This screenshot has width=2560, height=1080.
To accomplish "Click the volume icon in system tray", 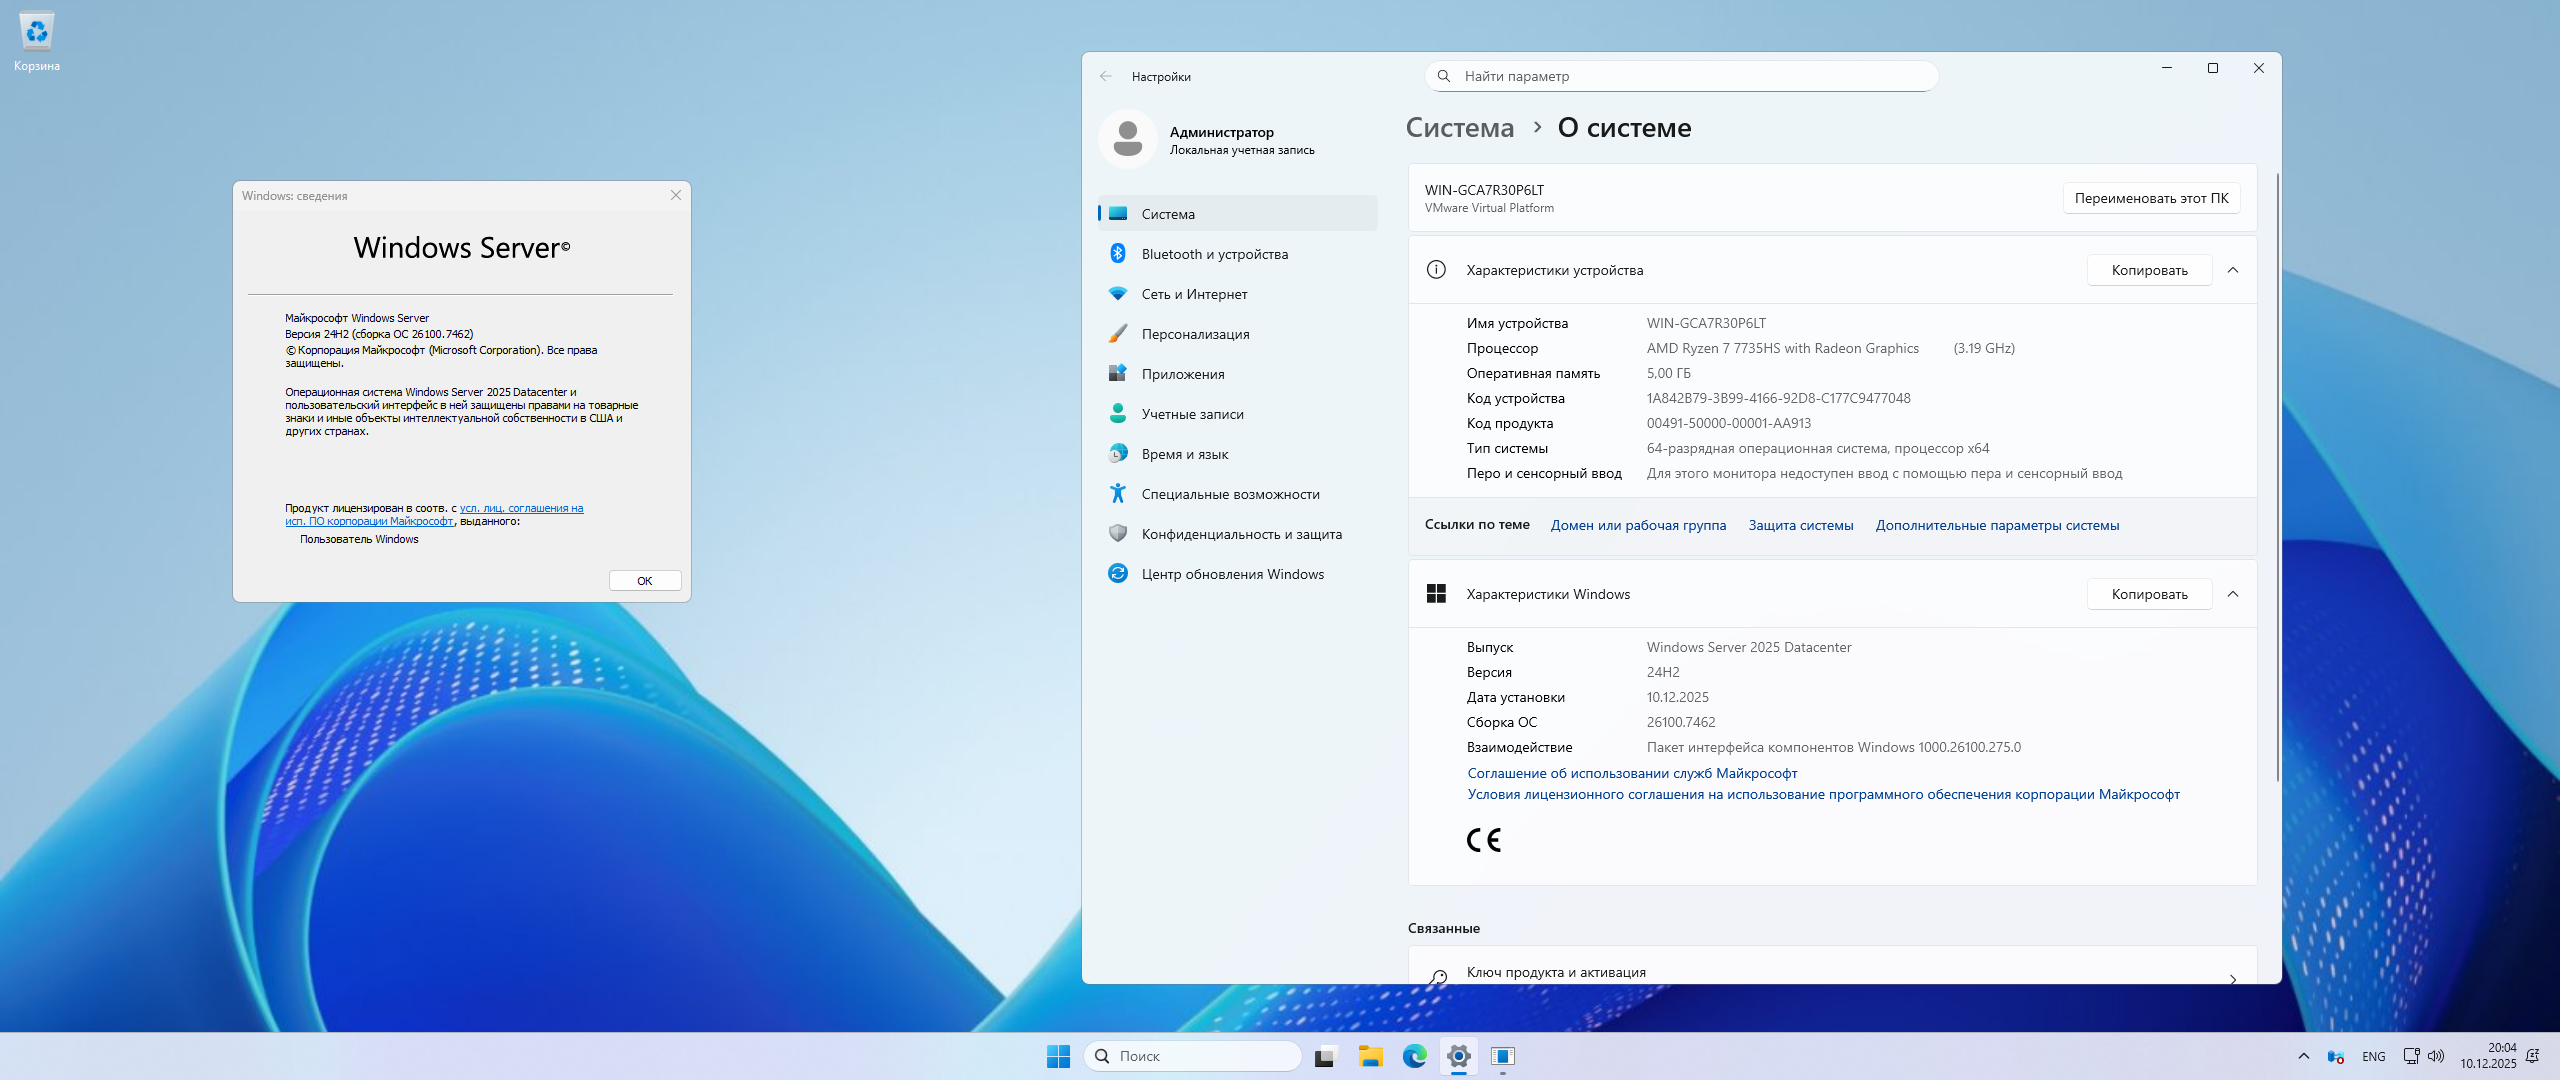I will click(x=2436, y=1056).
